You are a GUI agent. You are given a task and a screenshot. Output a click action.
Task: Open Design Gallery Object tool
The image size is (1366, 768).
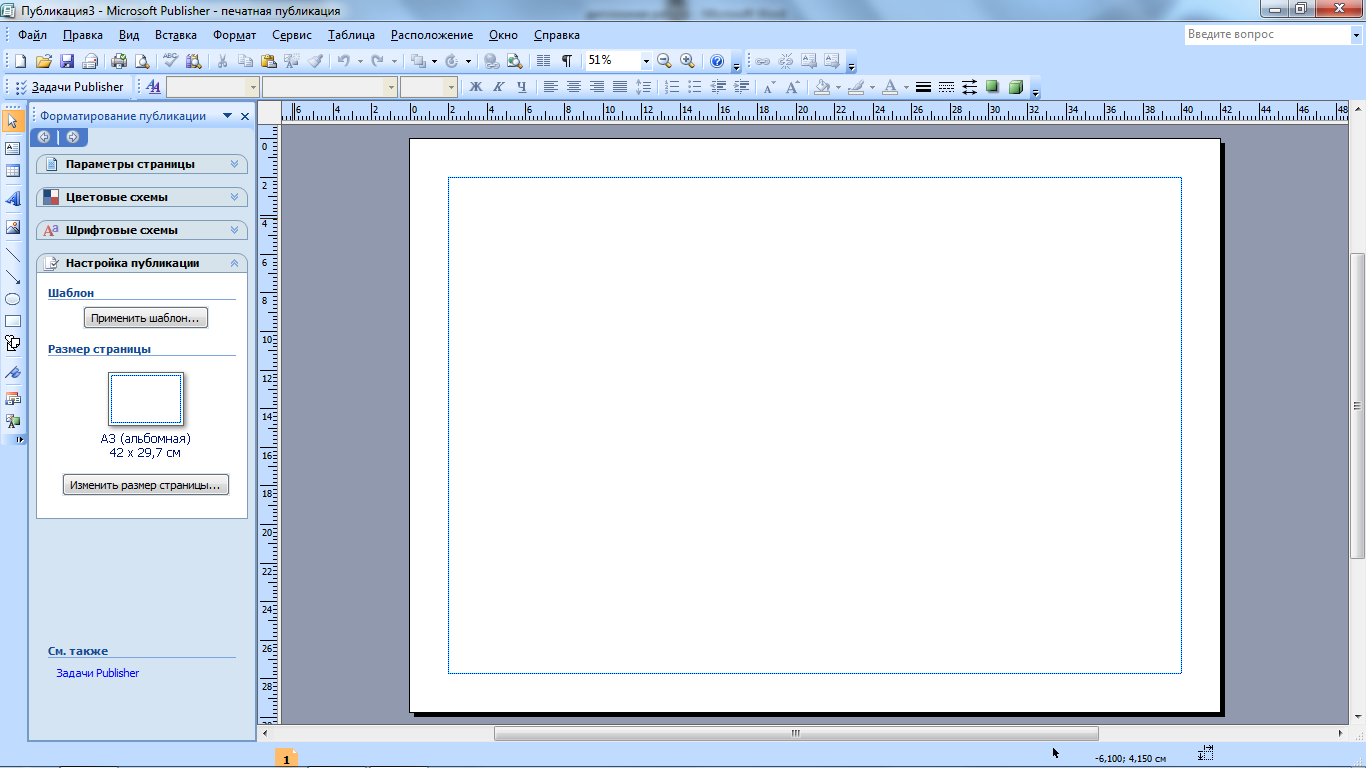pyautogui.click(x=13, y=398)
